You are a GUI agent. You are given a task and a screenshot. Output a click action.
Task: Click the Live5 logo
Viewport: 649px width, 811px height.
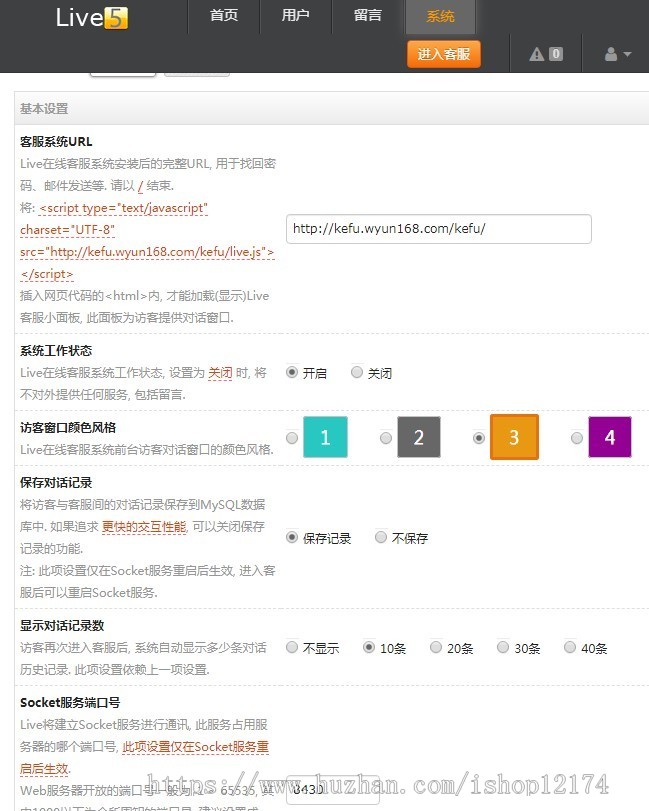tap(92, 17)
